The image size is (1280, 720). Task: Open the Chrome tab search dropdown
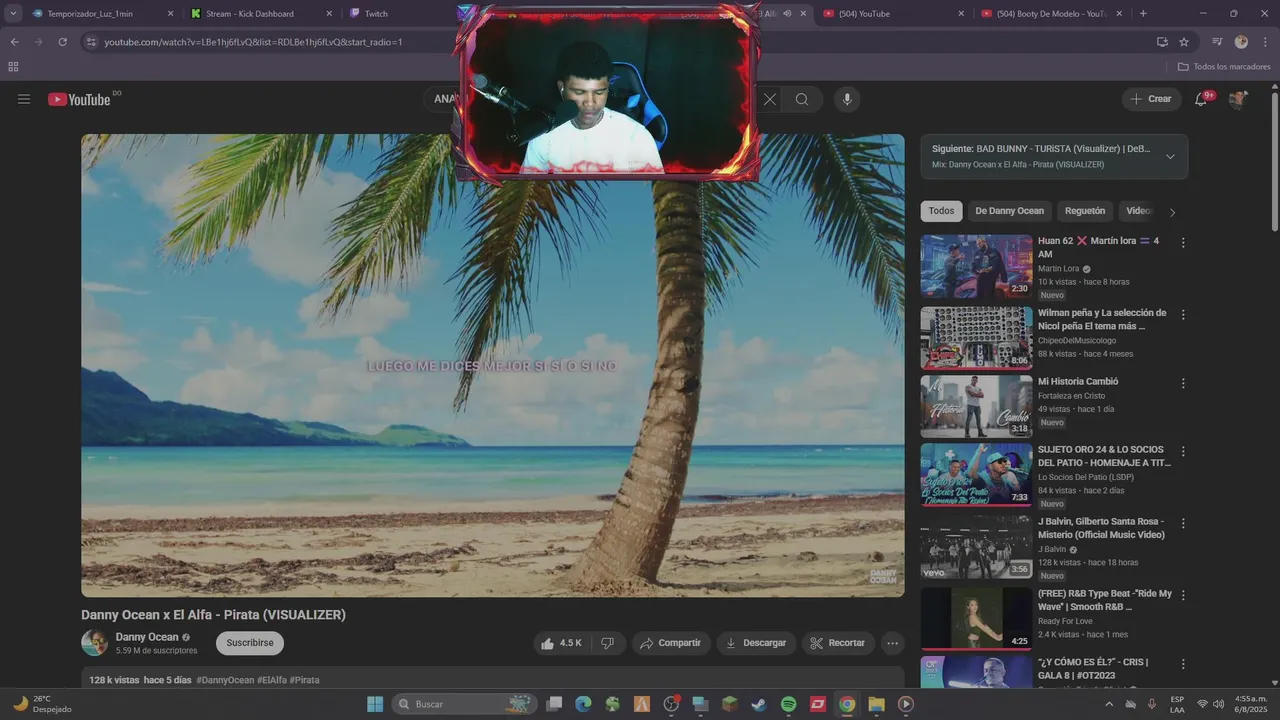13,14
